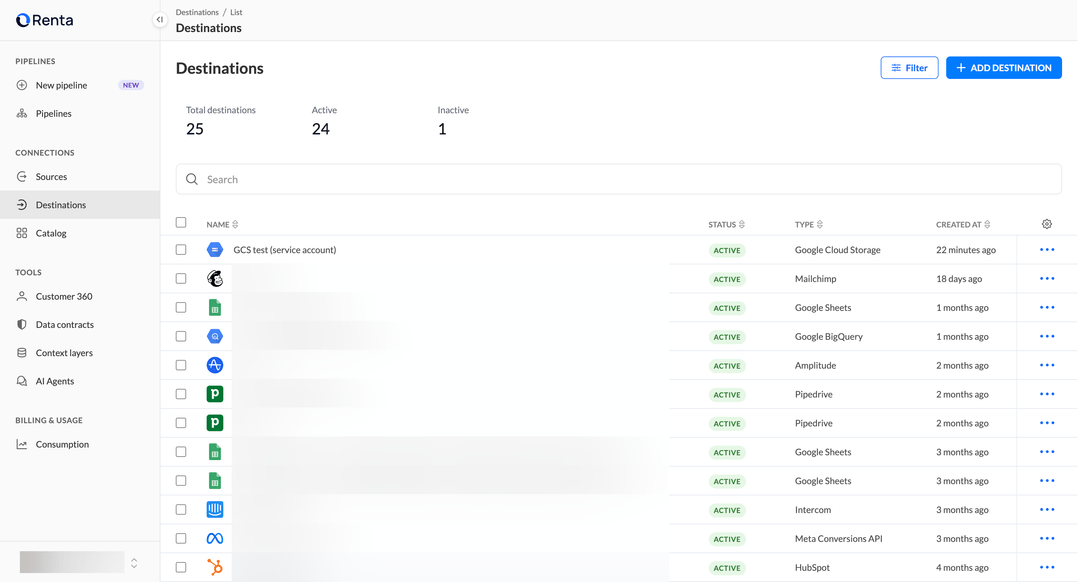Click the NEW badge beside New pipeline
This screenshot has width=1080, height=582.
click(131, 85)
